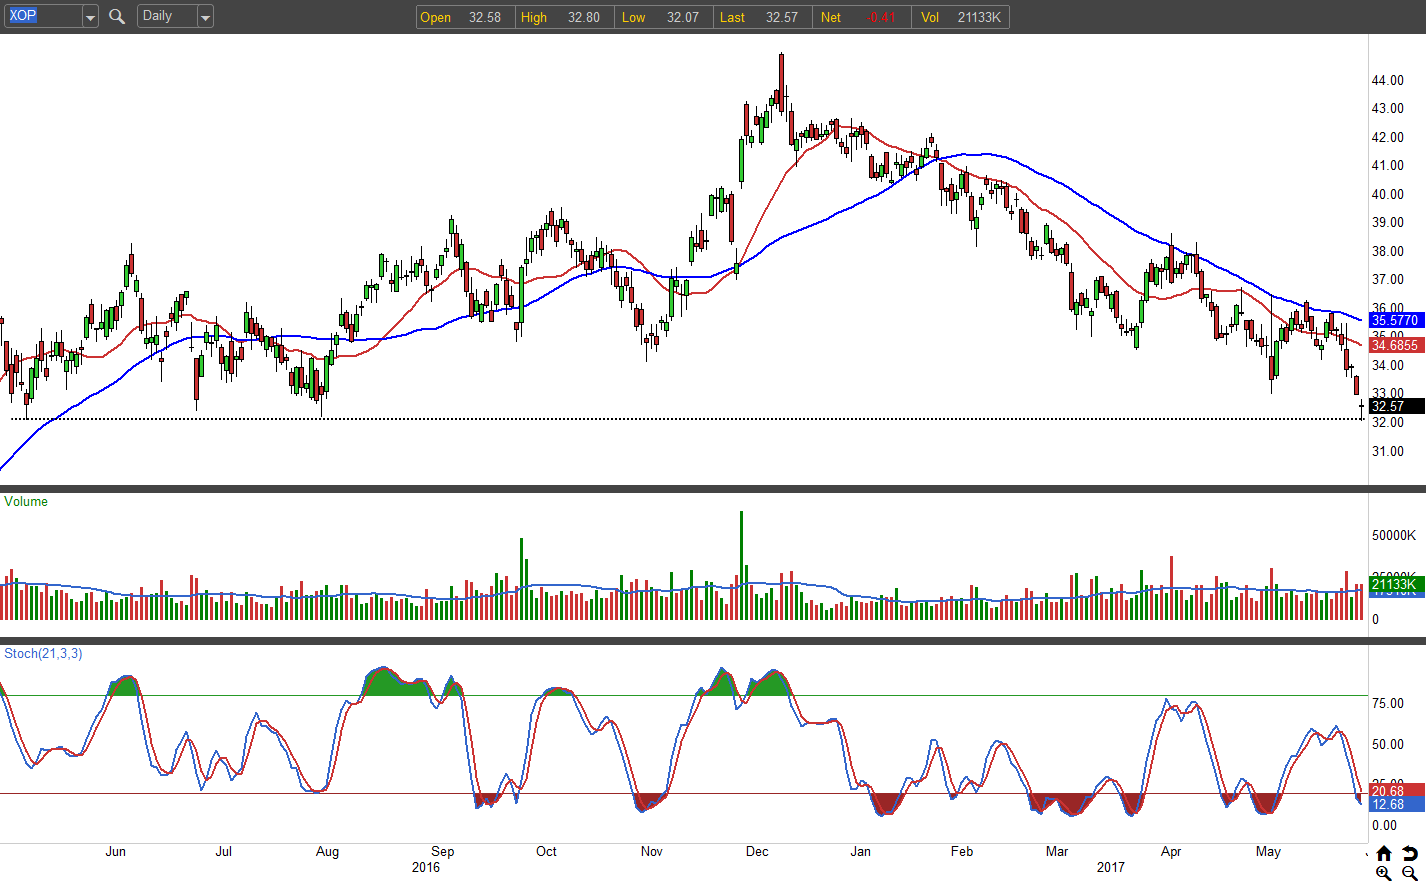1426x883 pixels.
Task: Click the undo arrow icon
Action: tap(1409, 853)
